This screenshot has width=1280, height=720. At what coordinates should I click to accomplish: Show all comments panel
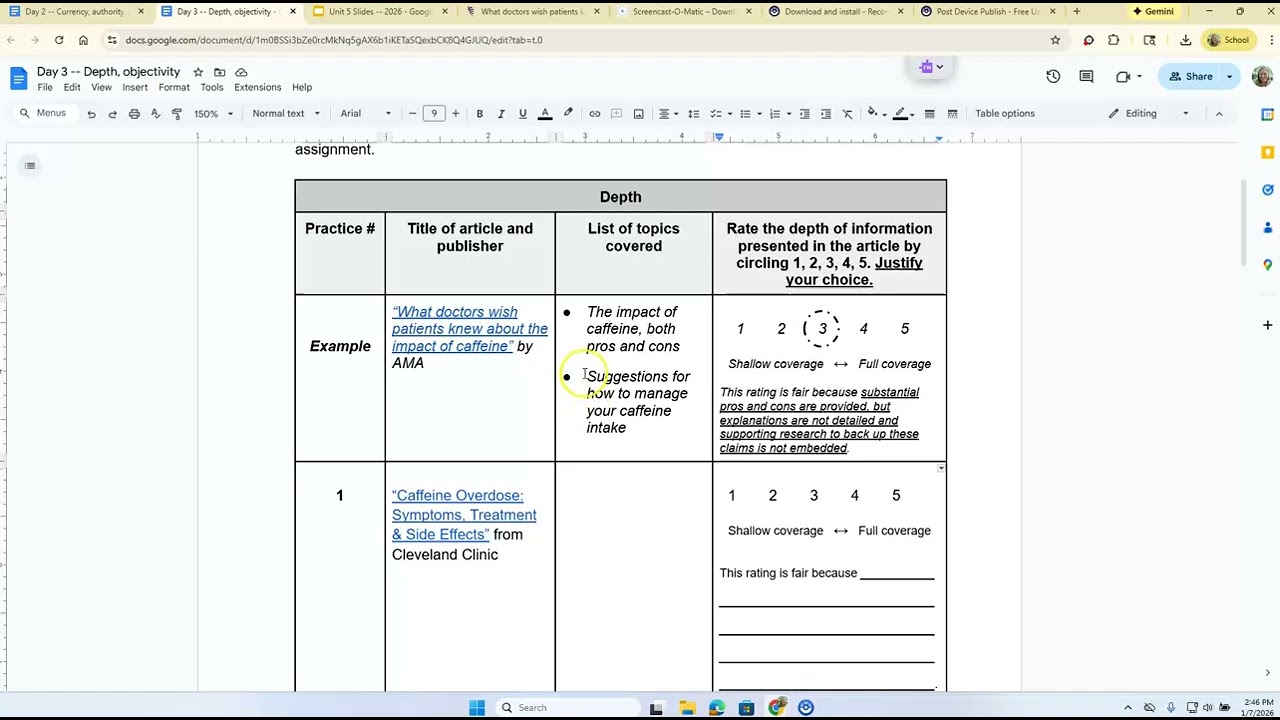1086,77
